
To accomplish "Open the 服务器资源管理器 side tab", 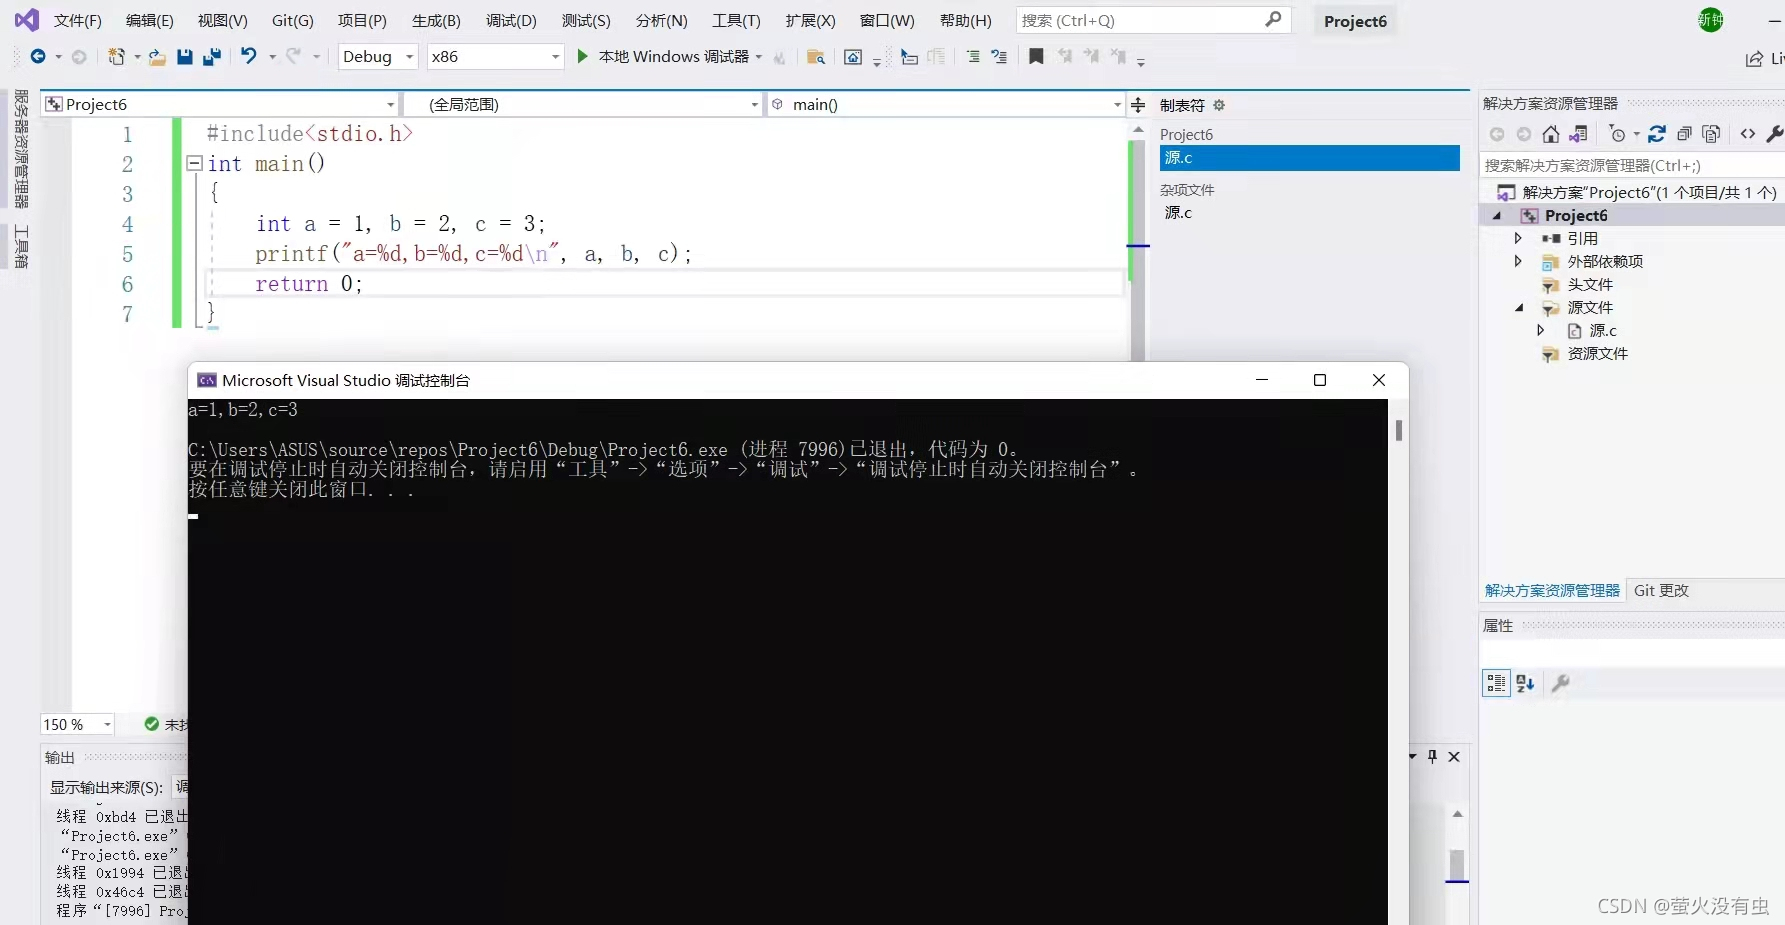I will tap(21, 147).
